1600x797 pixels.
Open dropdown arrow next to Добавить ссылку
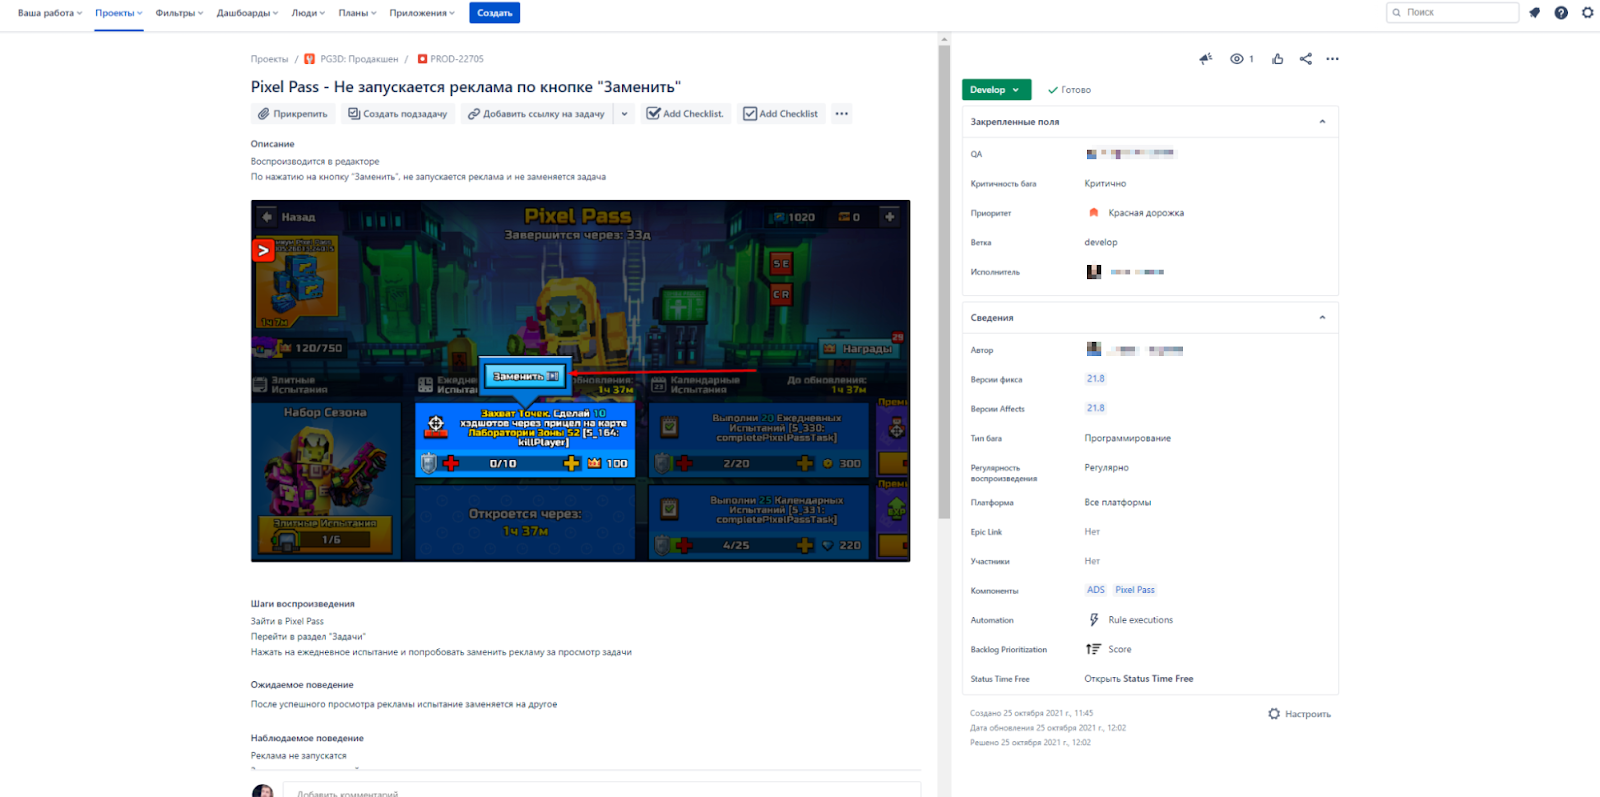point(624,114)
